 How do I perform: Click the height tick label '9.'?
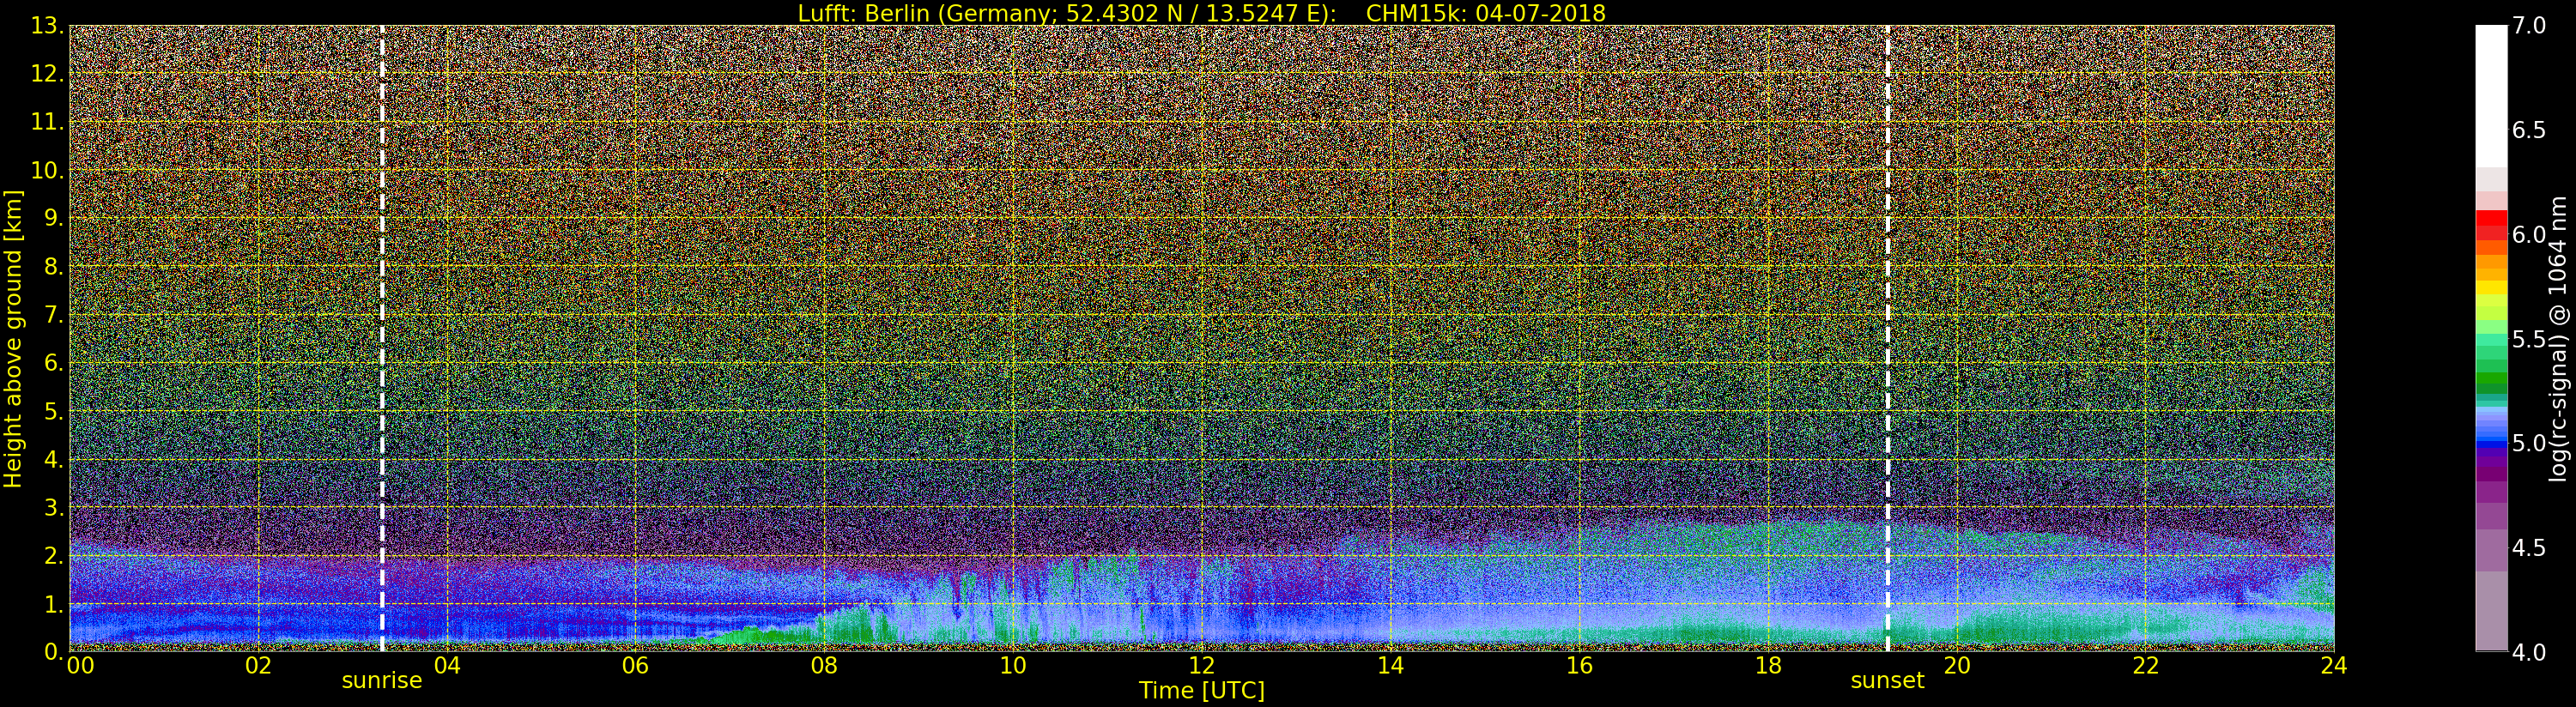[x=53, y=218]
